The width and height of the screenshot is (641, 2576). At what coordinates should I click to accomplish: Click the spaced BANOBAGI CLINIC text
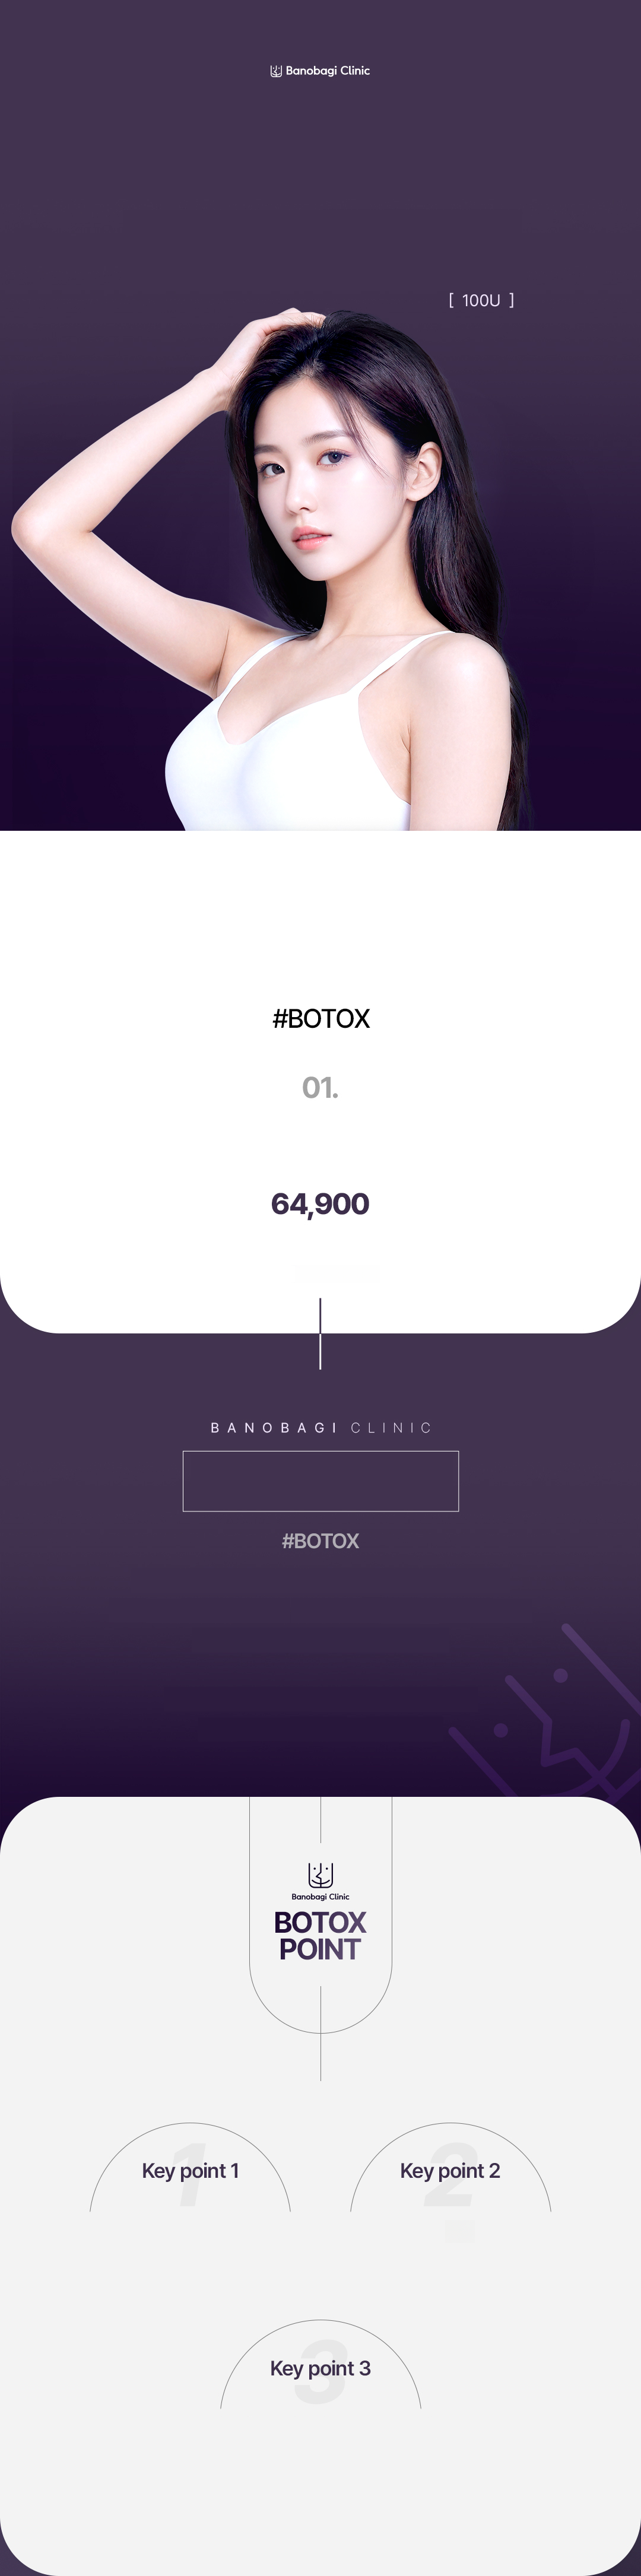coord(320,1428)
